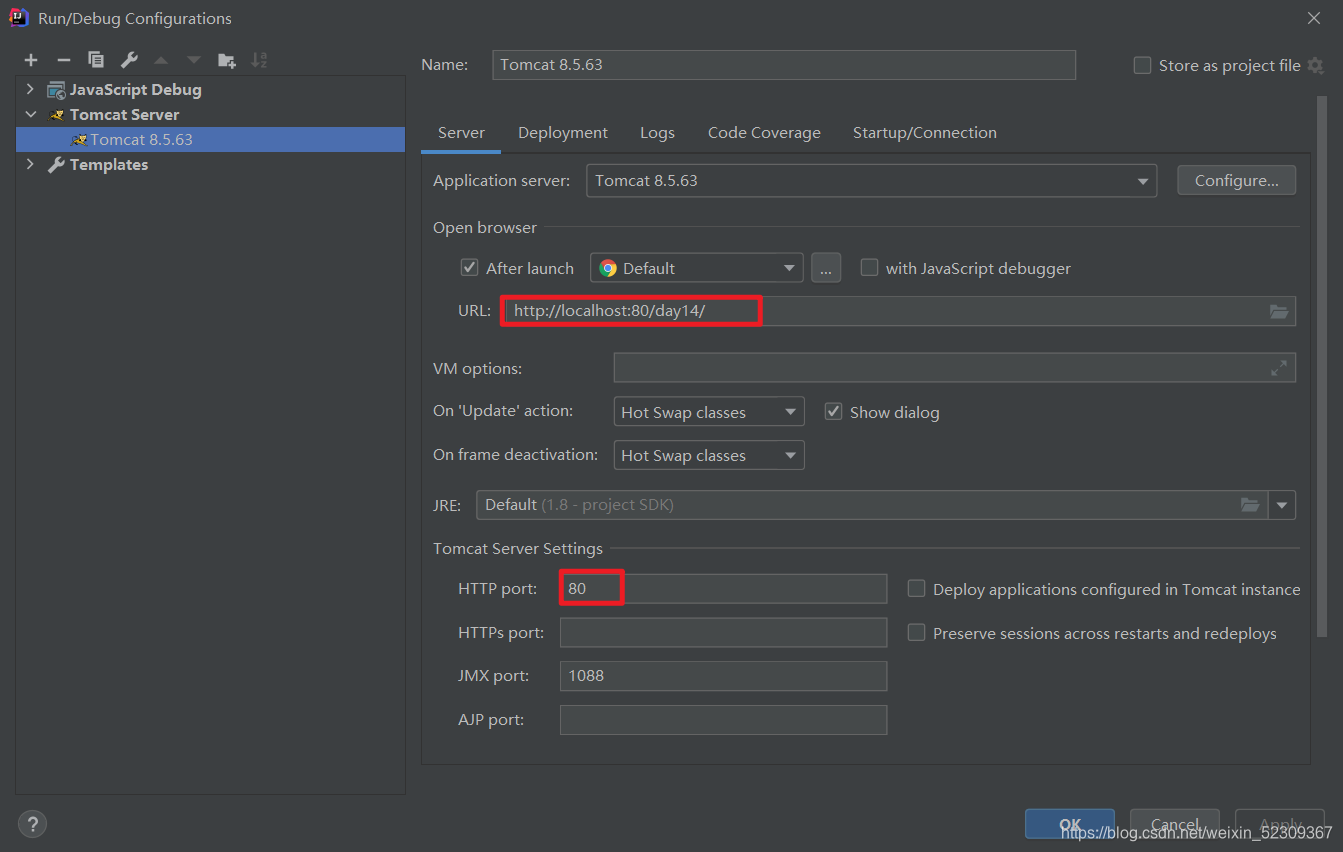Click the Tomcat Server cat icon
The width and height of the screenshot is (1343, 852).
[57, 115]
